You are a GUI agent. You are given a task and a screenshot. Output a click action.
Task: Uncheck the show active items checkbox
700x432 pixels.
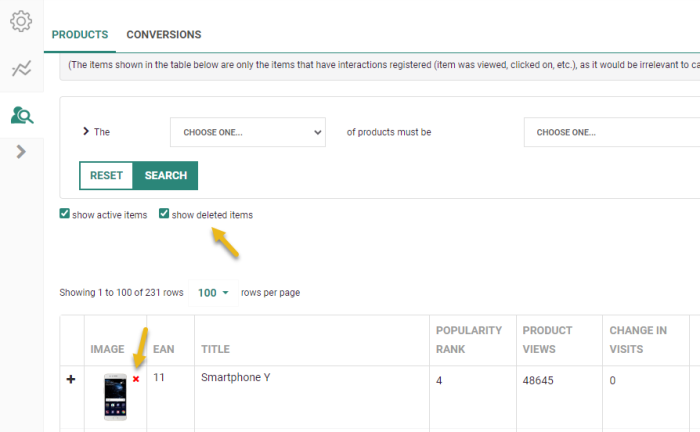pos(65,214)
